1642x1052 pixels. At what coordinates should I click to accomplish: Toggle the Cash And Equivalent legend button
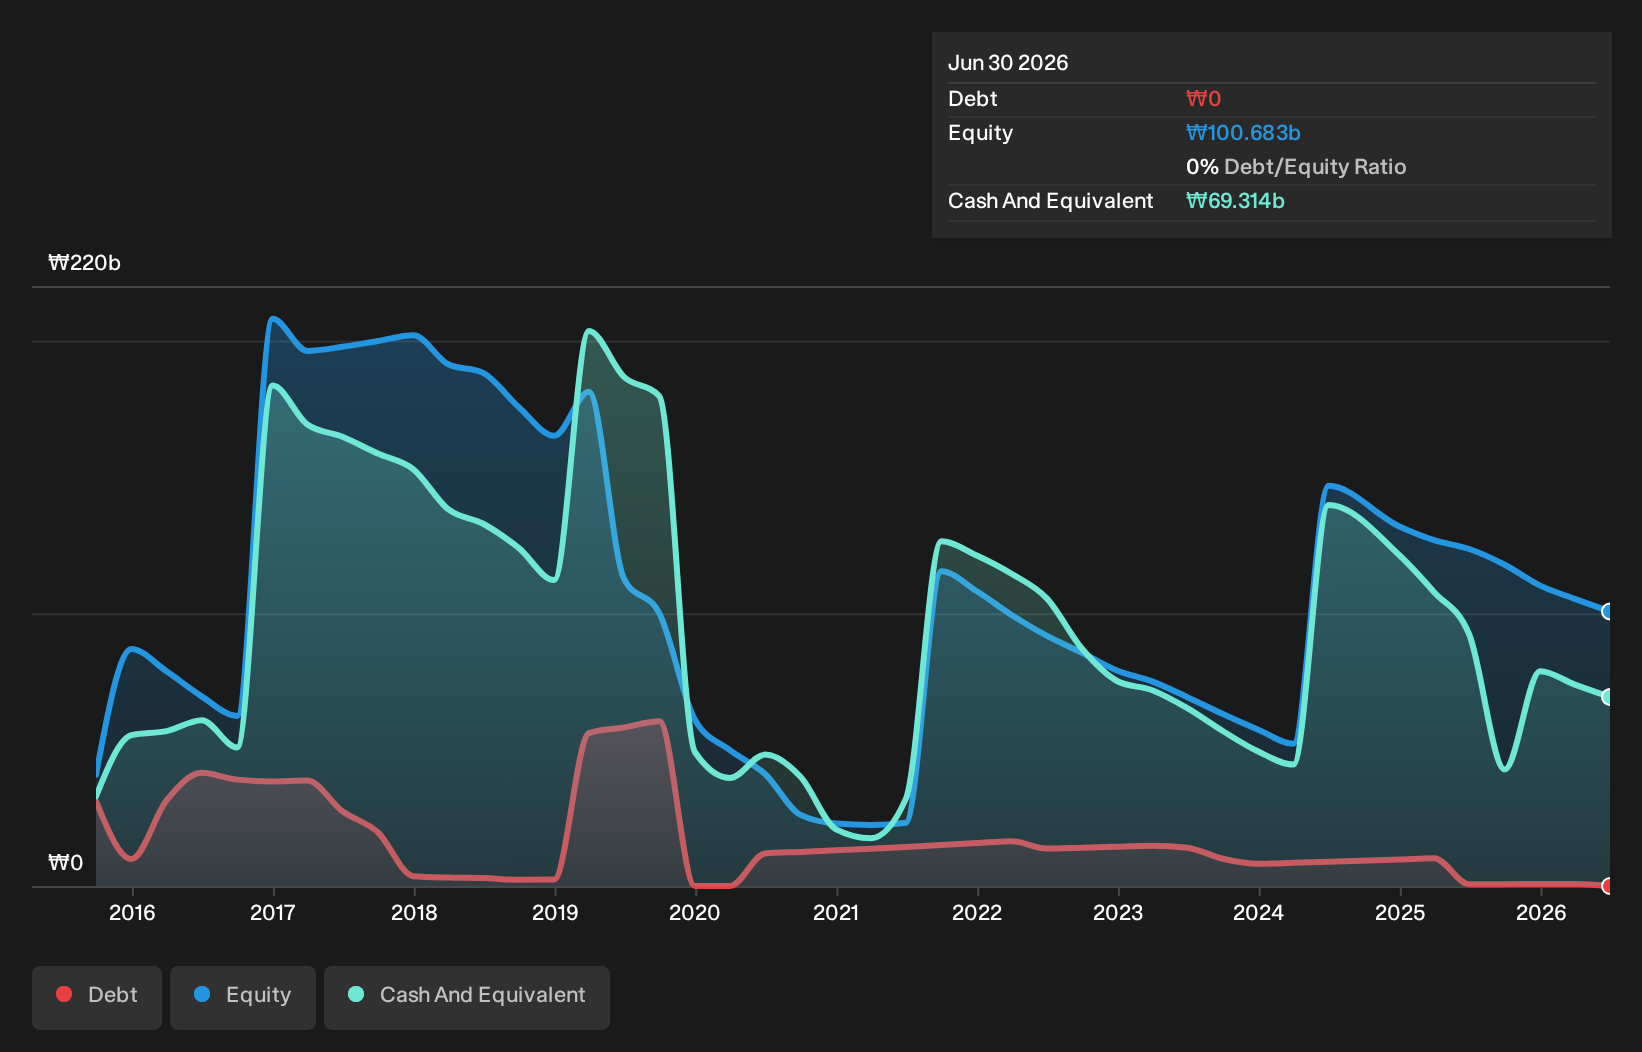coord(467,997)
